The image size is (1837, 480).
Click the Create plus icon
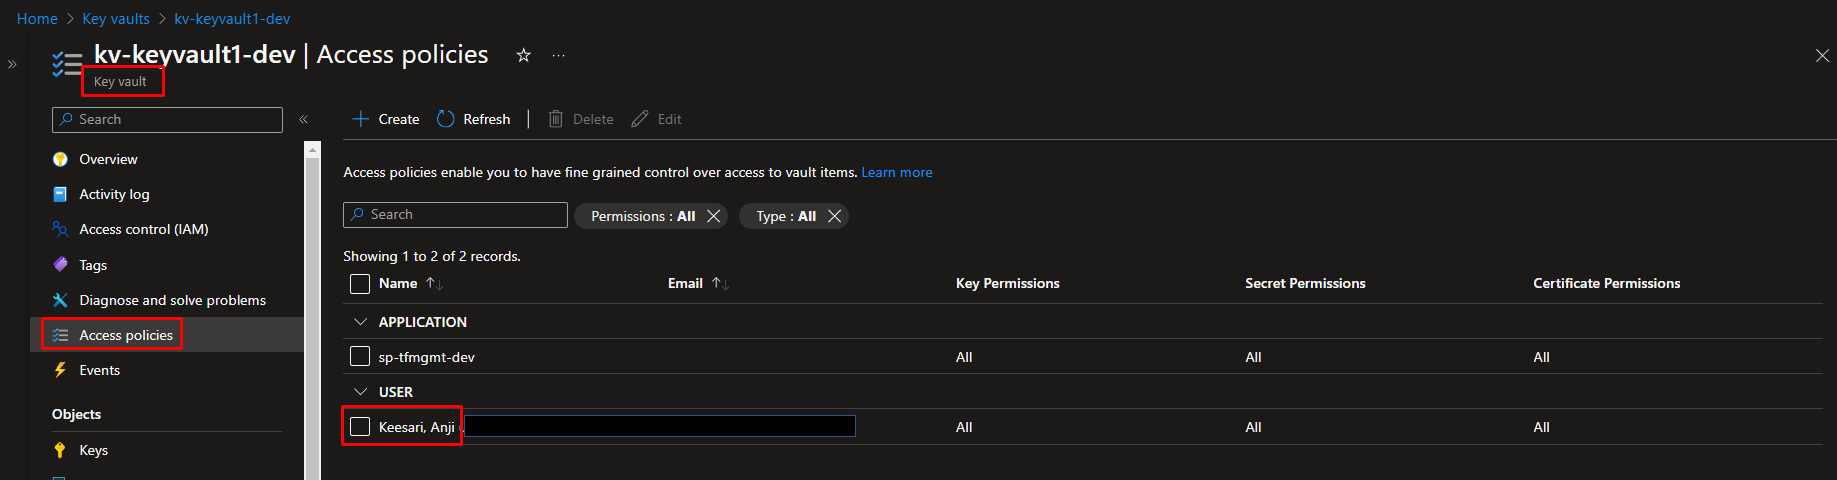pyautogui.click(x=361, y=119)
